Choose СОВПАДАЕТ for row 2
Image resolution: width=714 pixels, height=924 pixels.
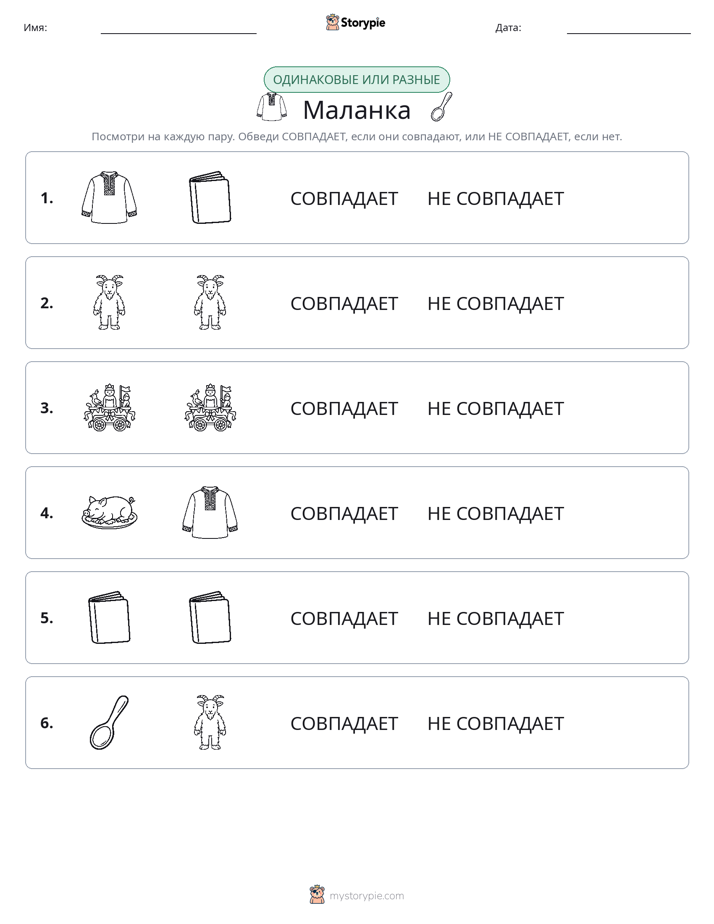click(x=344, y=303)
